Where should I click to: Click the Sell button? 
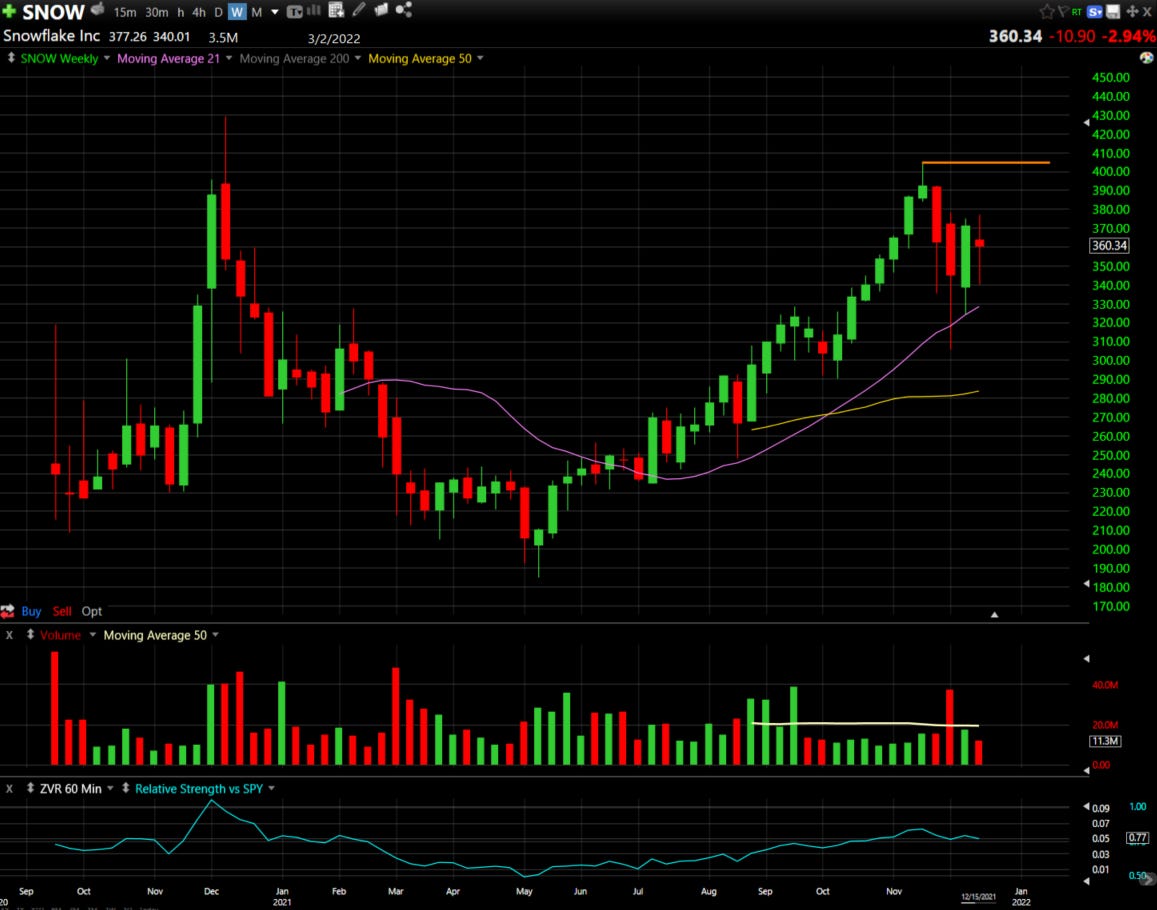62,611
